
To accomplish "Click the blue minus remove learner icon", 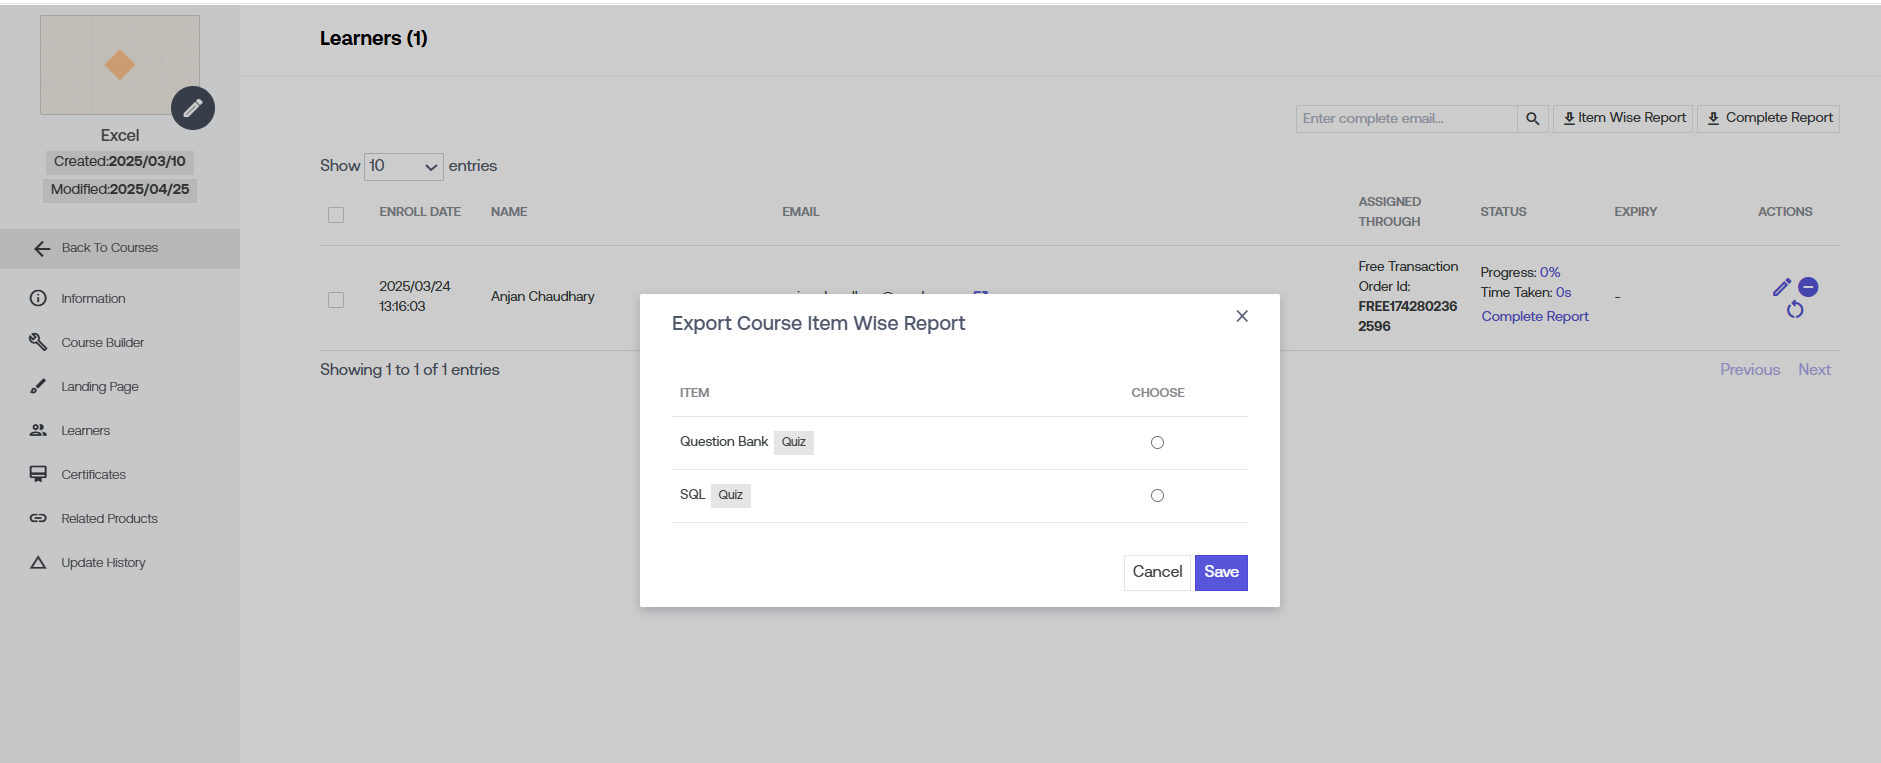I will pos(1808,287).
